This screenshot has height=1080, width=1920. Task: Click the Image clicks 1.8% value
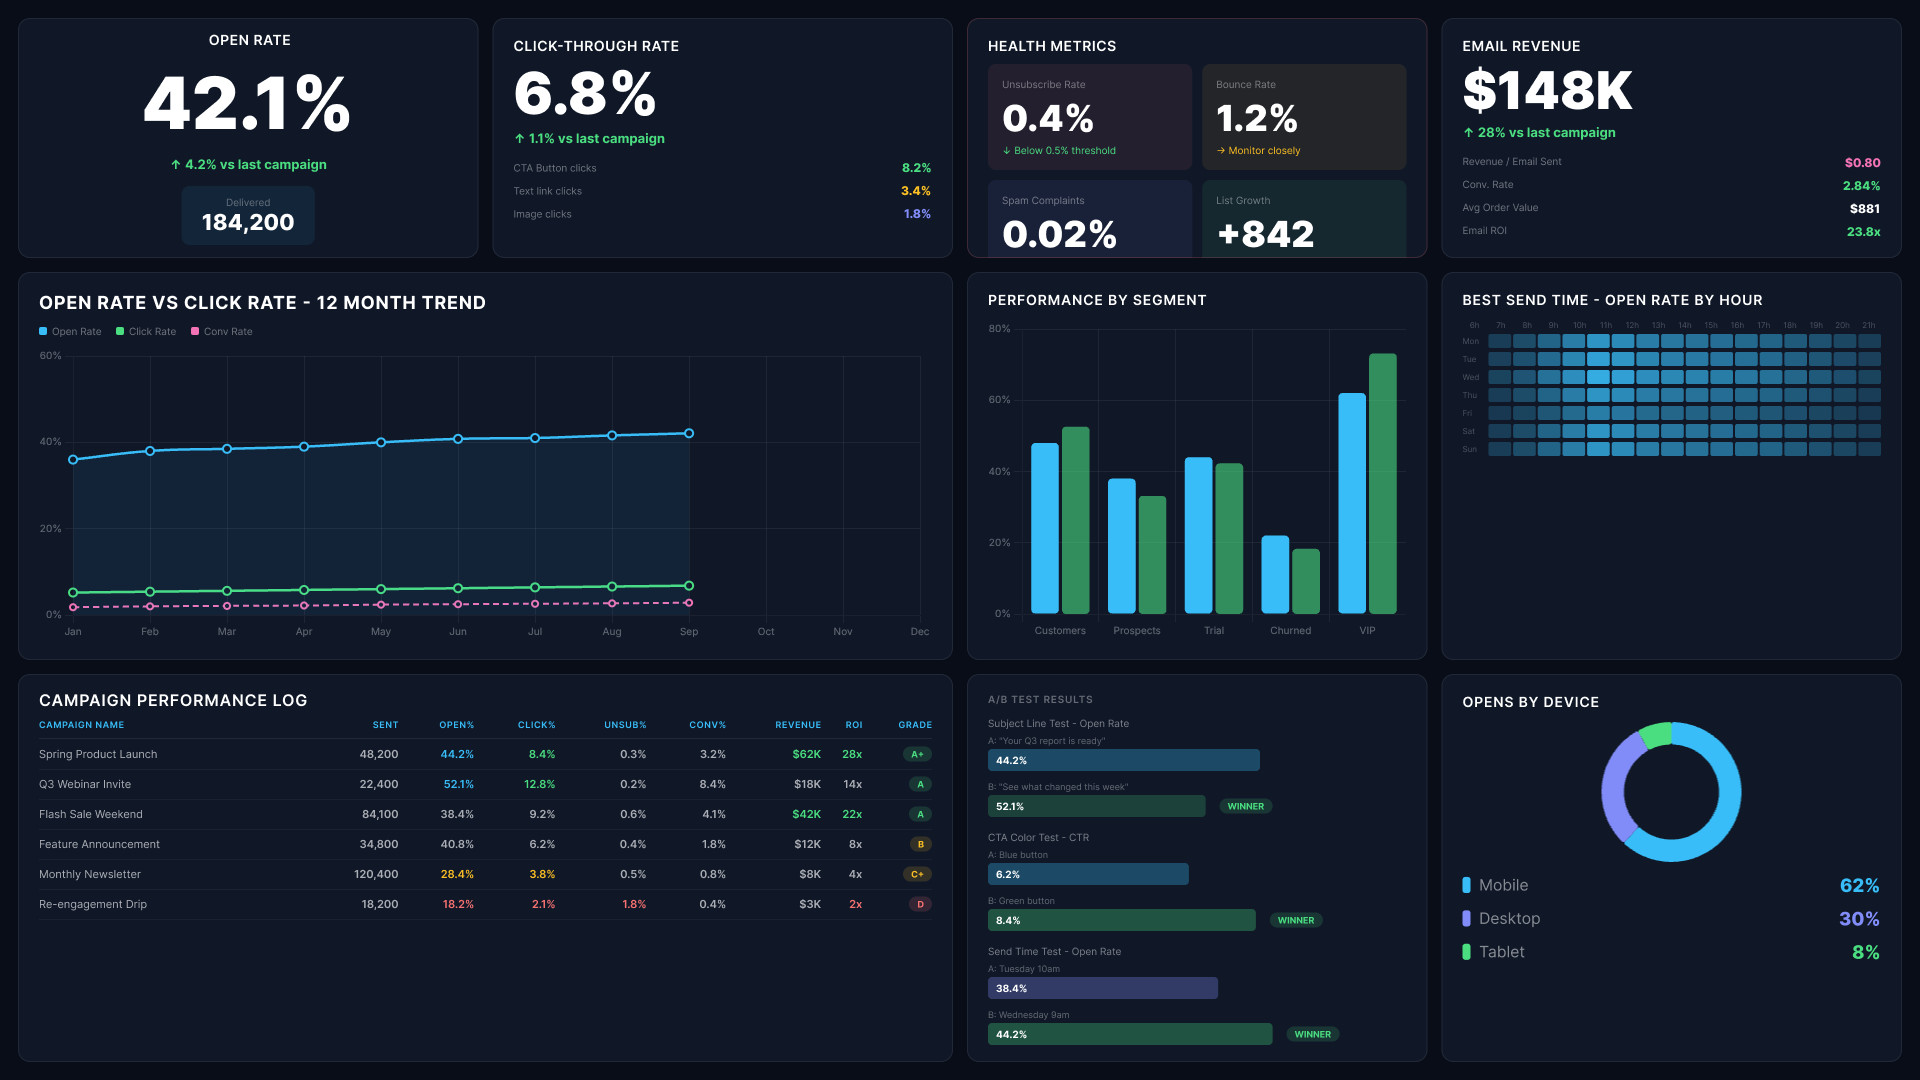click(917, 214)
